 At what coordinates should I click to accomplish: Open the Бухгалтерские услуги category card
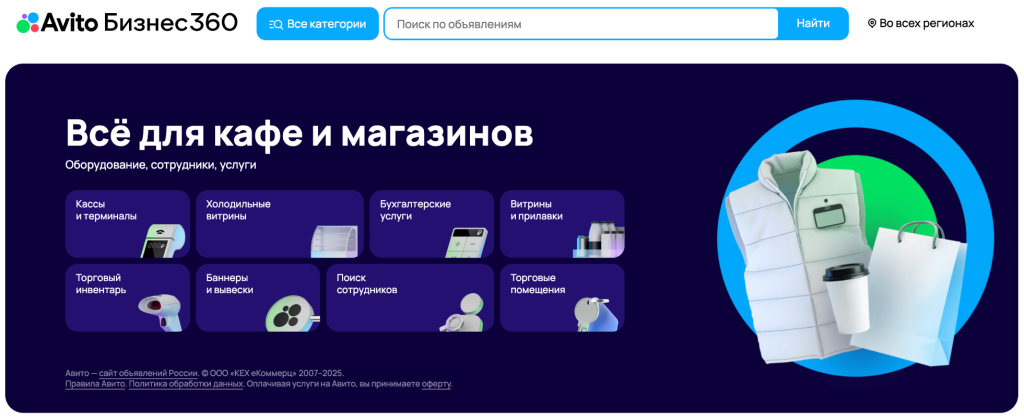pos(432,224)
